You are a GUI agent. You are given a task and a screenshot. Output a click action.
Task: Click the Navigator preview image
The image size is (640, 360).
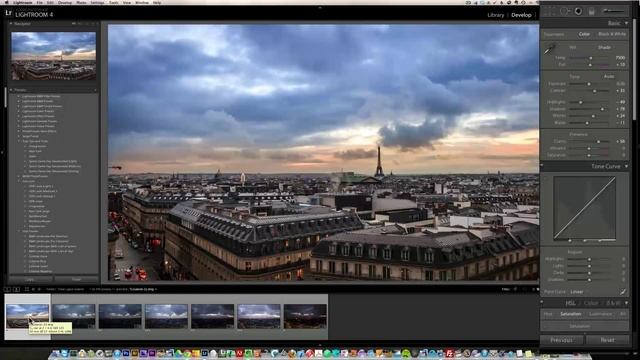pyautogui.click(x=54, y=56)
